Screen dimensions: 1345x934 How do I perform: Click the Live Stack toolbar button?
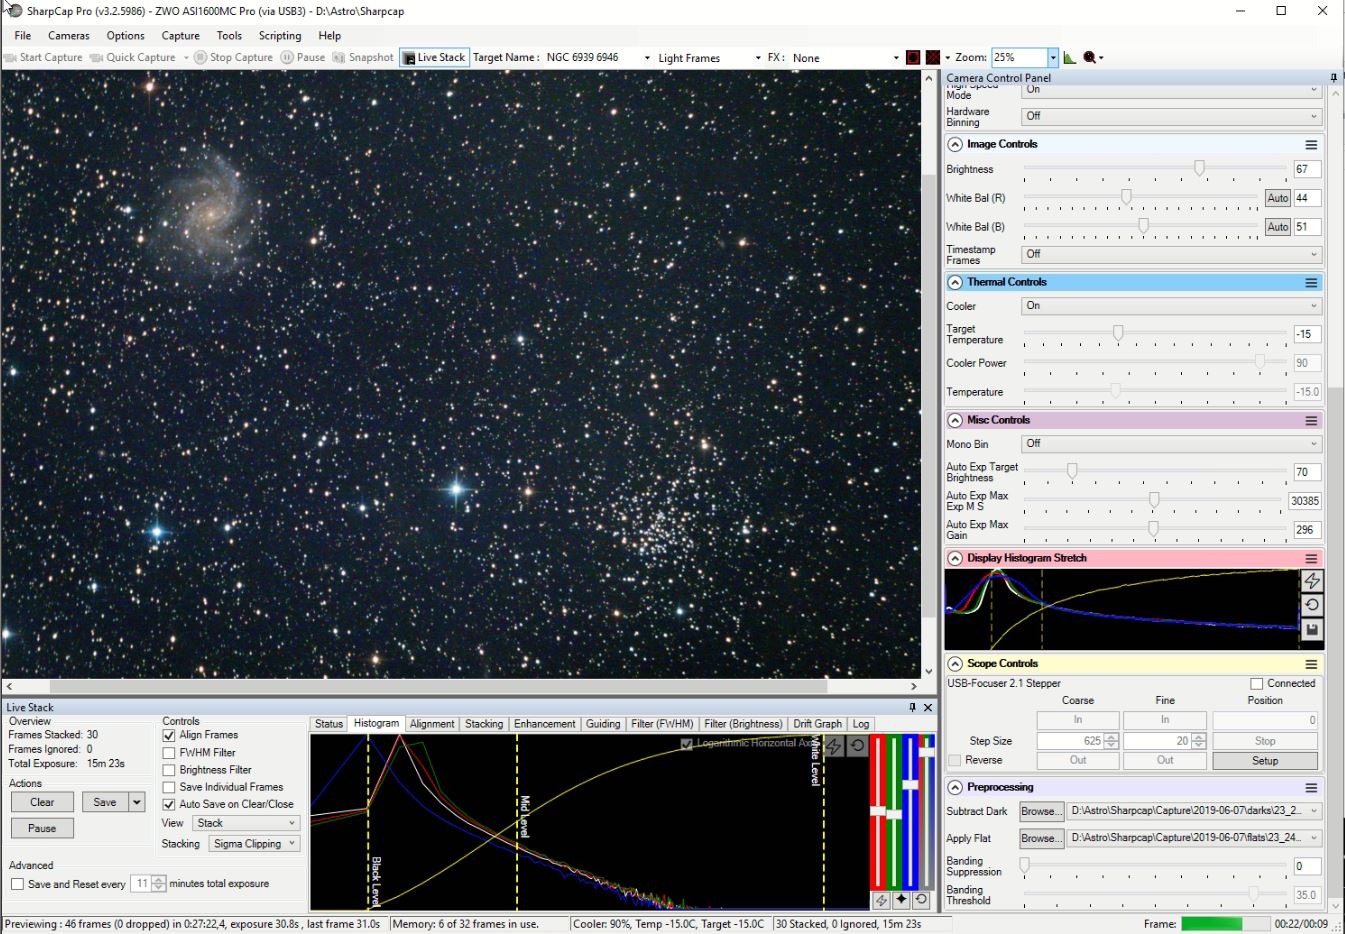pyautogui.click(x=434, y=58)
